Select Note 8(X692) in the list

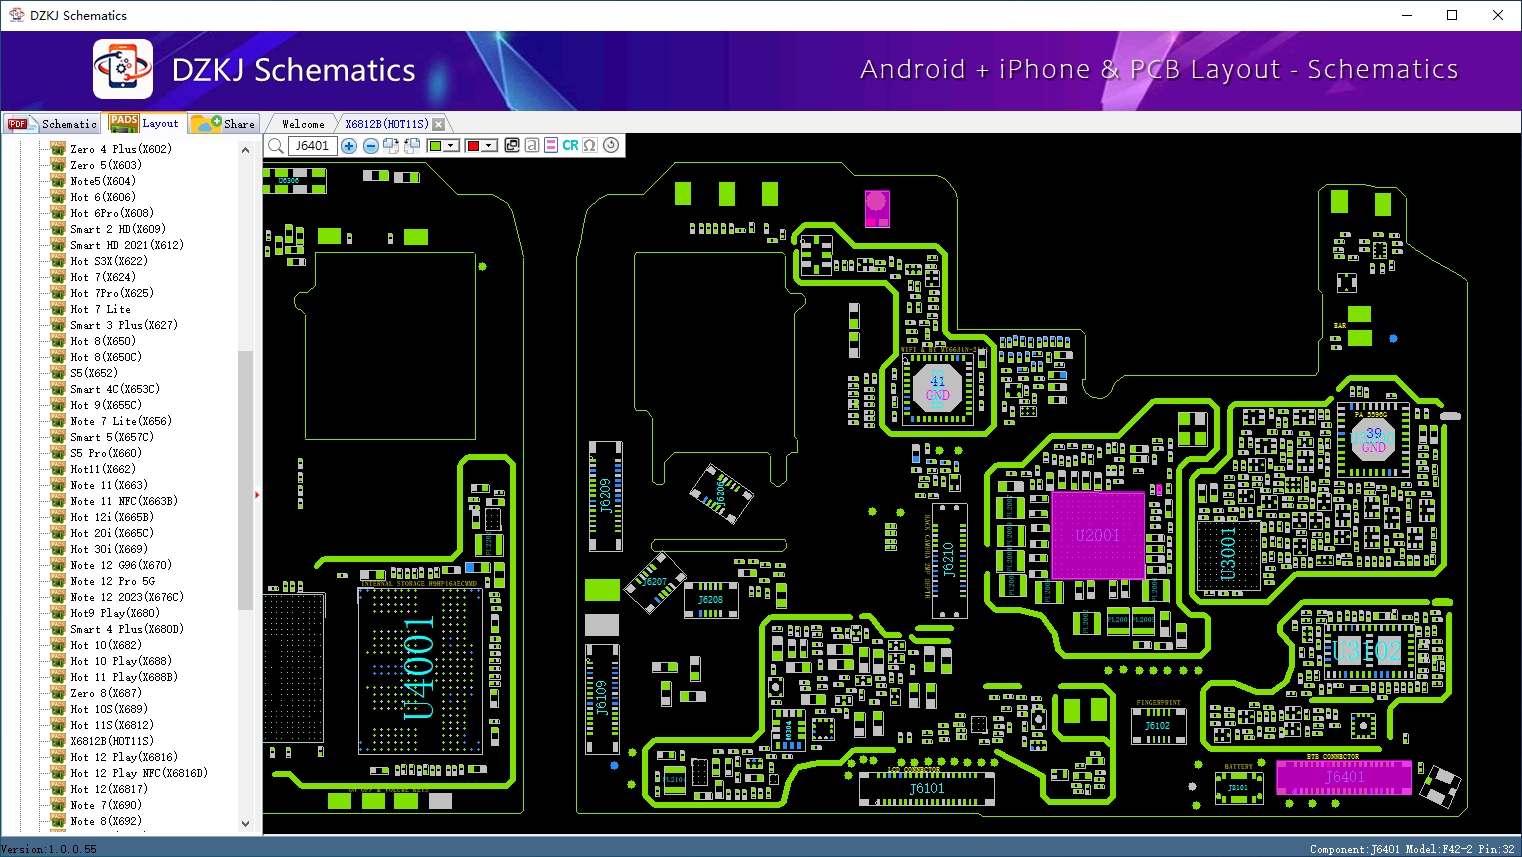tap(106, 821)
